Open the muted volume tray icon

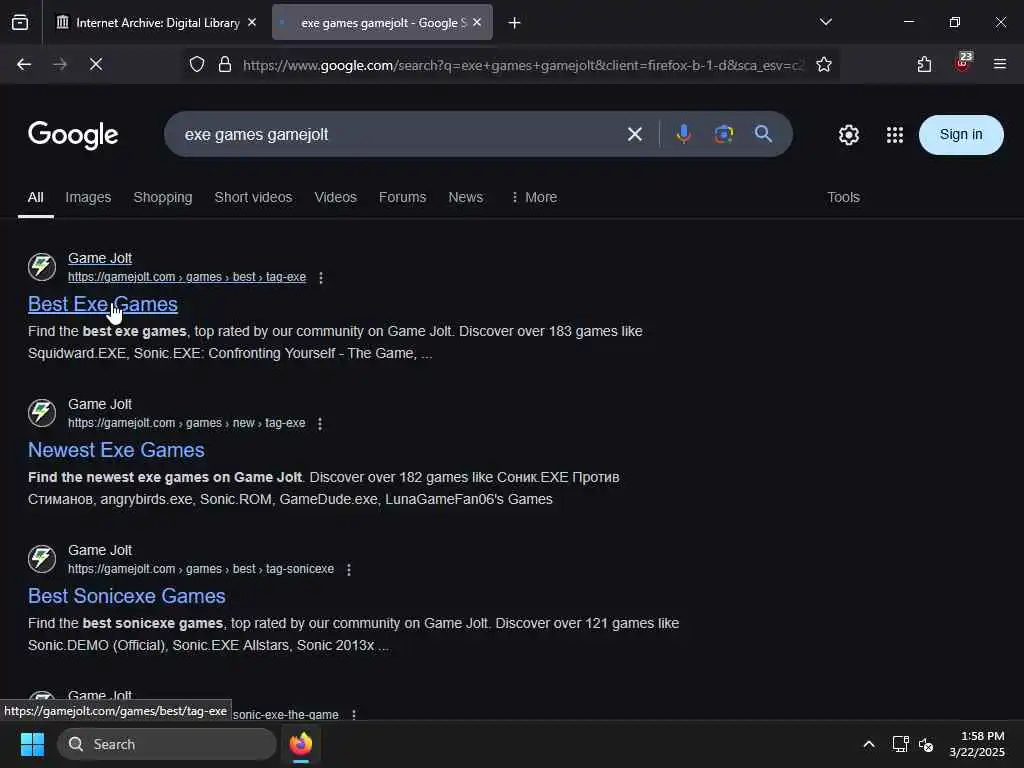(x=926, y=744)
